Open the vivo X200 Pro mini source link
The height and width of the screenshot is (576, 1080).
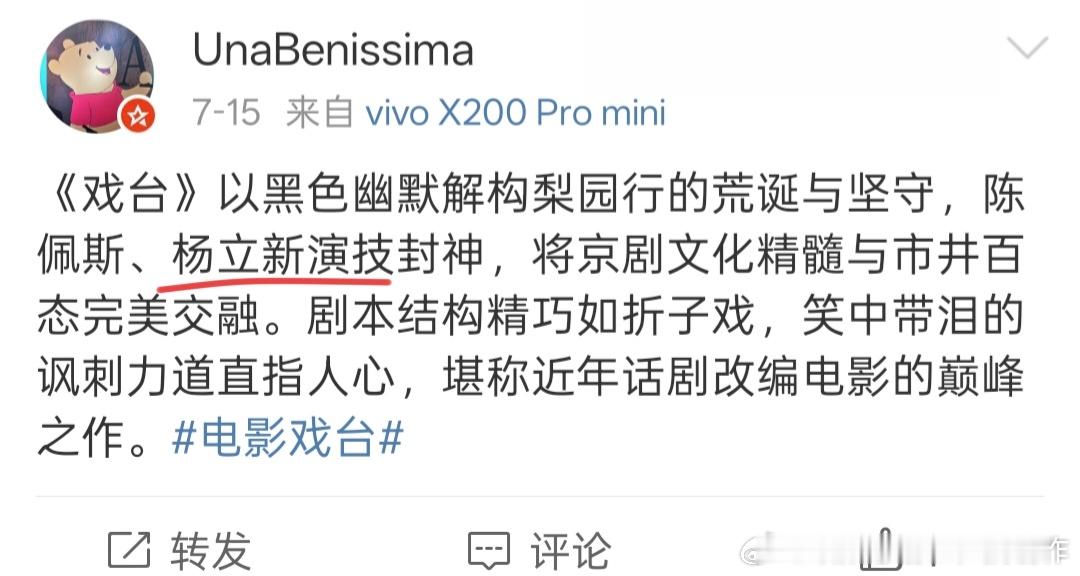[515, 112]
